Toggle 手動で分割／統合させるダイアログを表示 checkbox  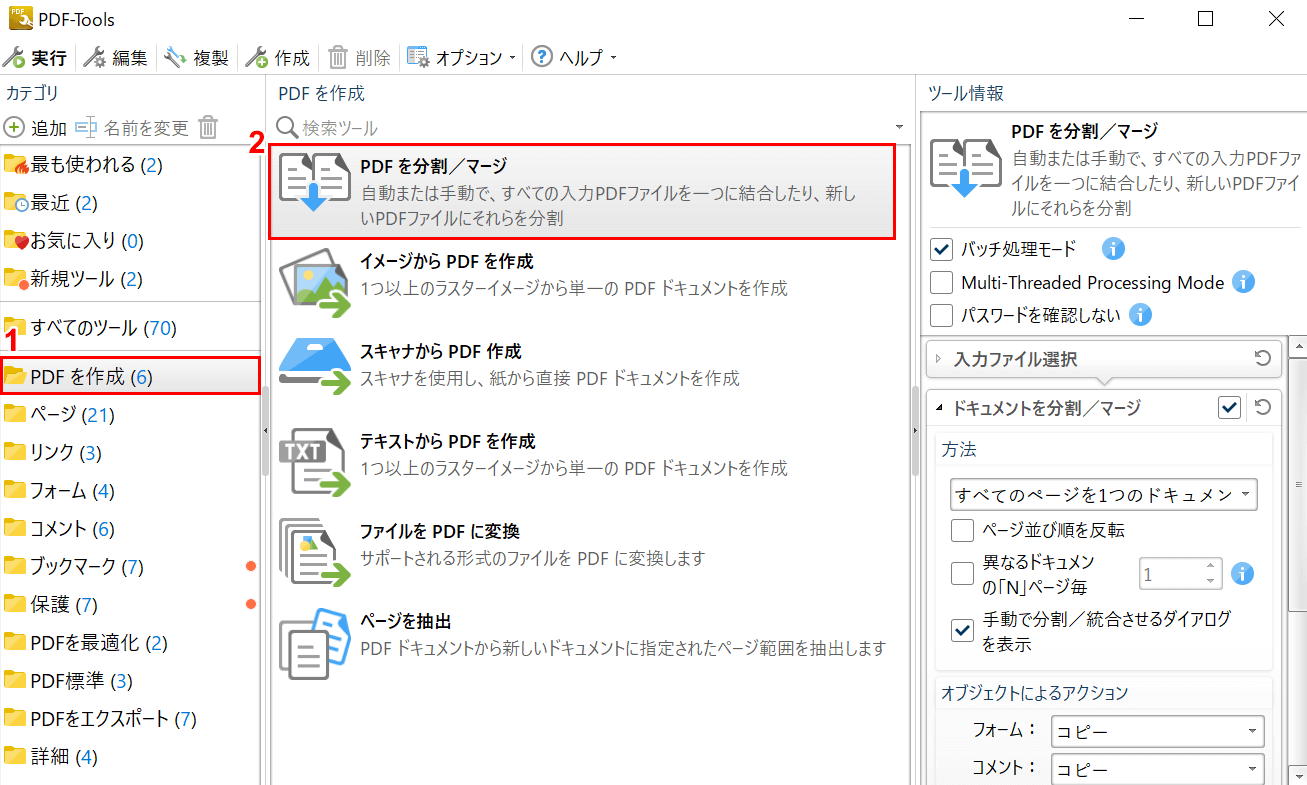[962, 631]
